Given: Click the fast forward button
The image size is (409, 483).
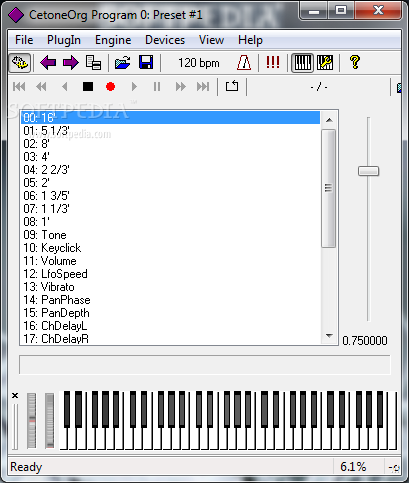Looking at the screenshot, I should pos(180,87).
